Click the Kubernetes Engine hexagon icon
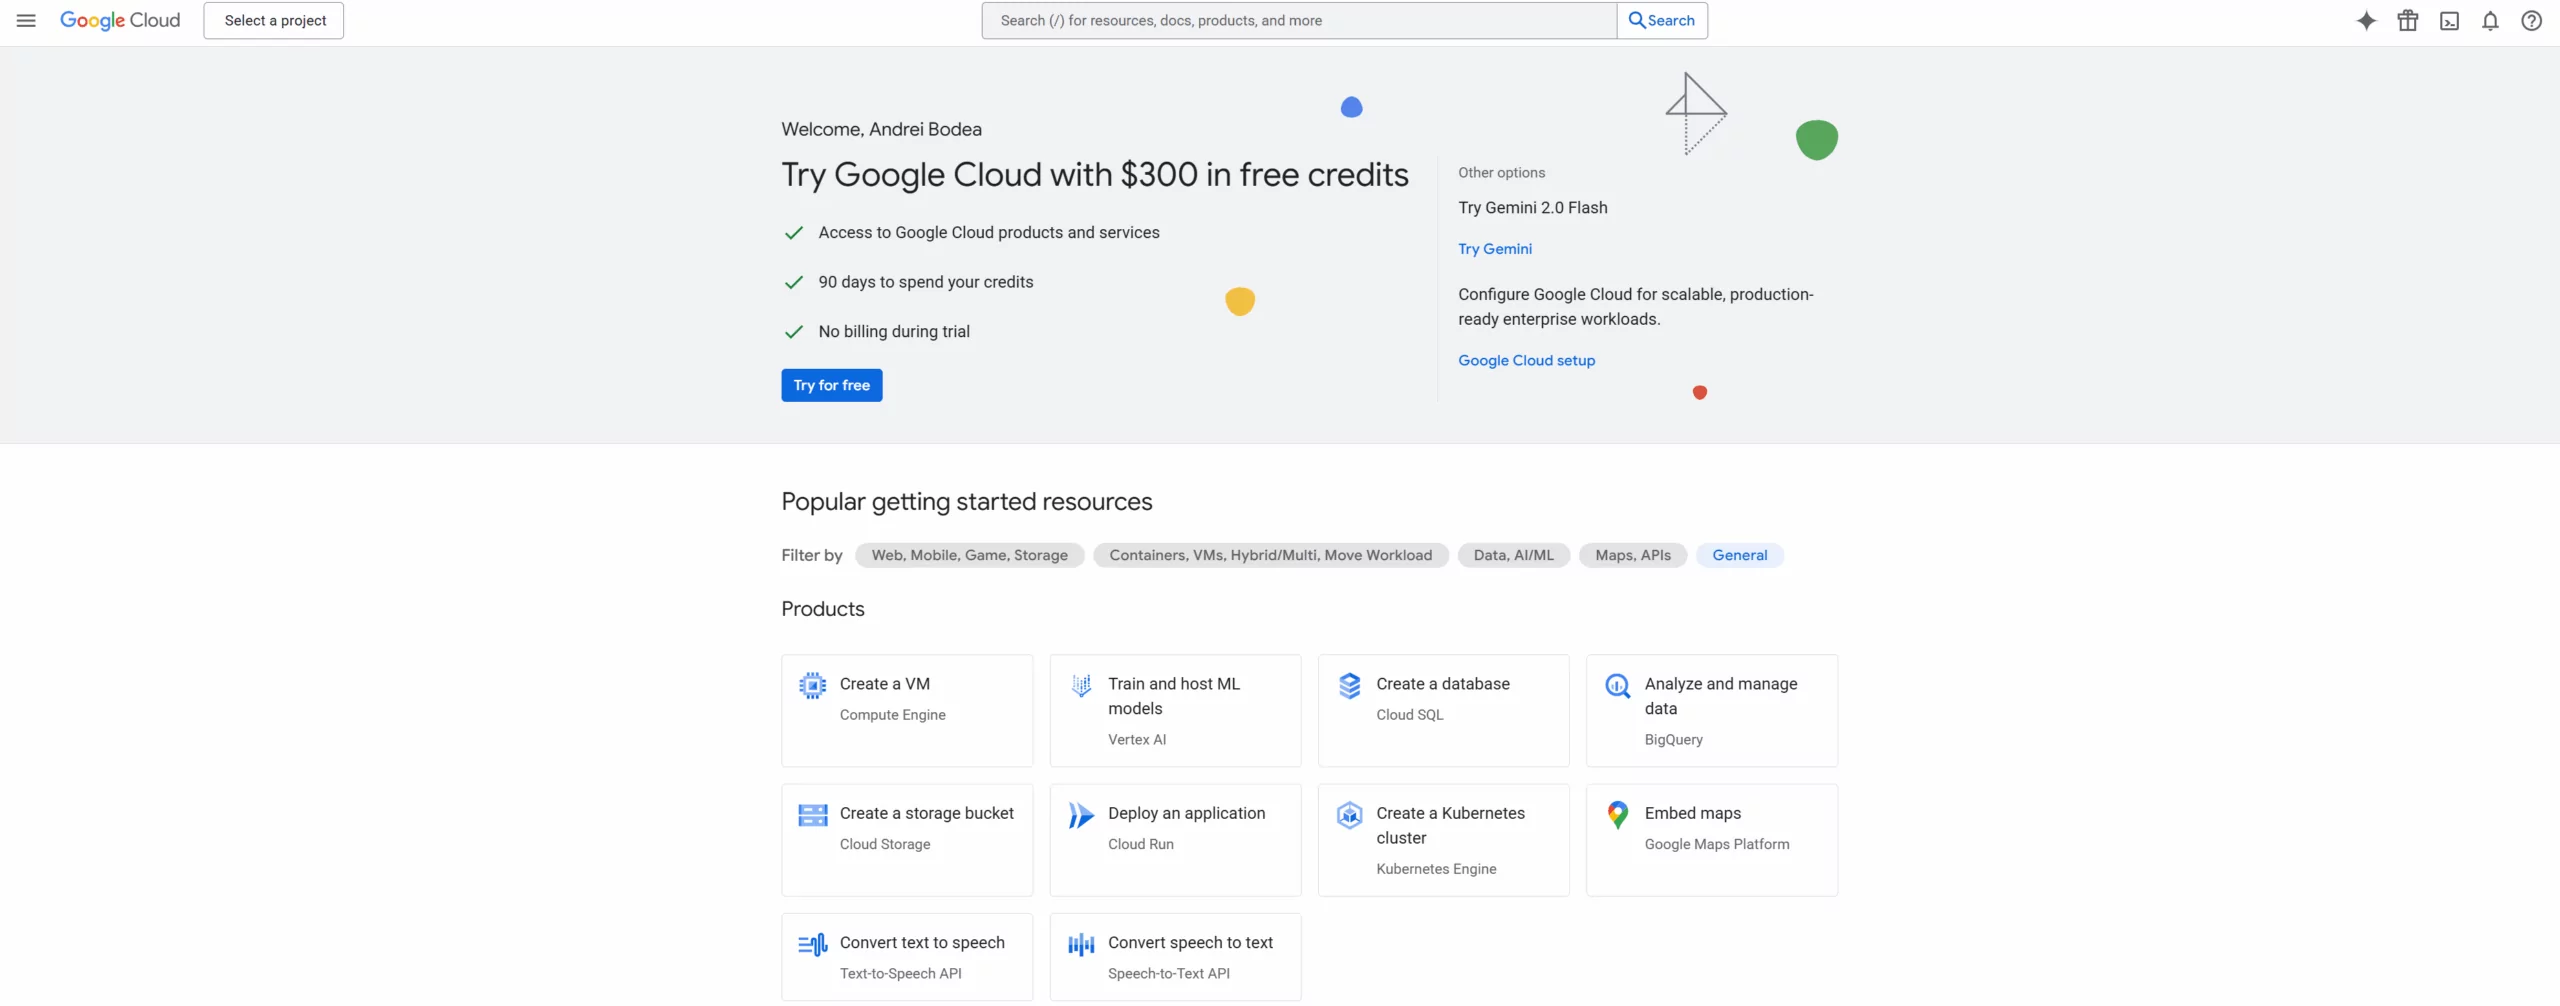Viewport: 2560px width, 1006px height. pyautogui.click(x=1349, y=815)
